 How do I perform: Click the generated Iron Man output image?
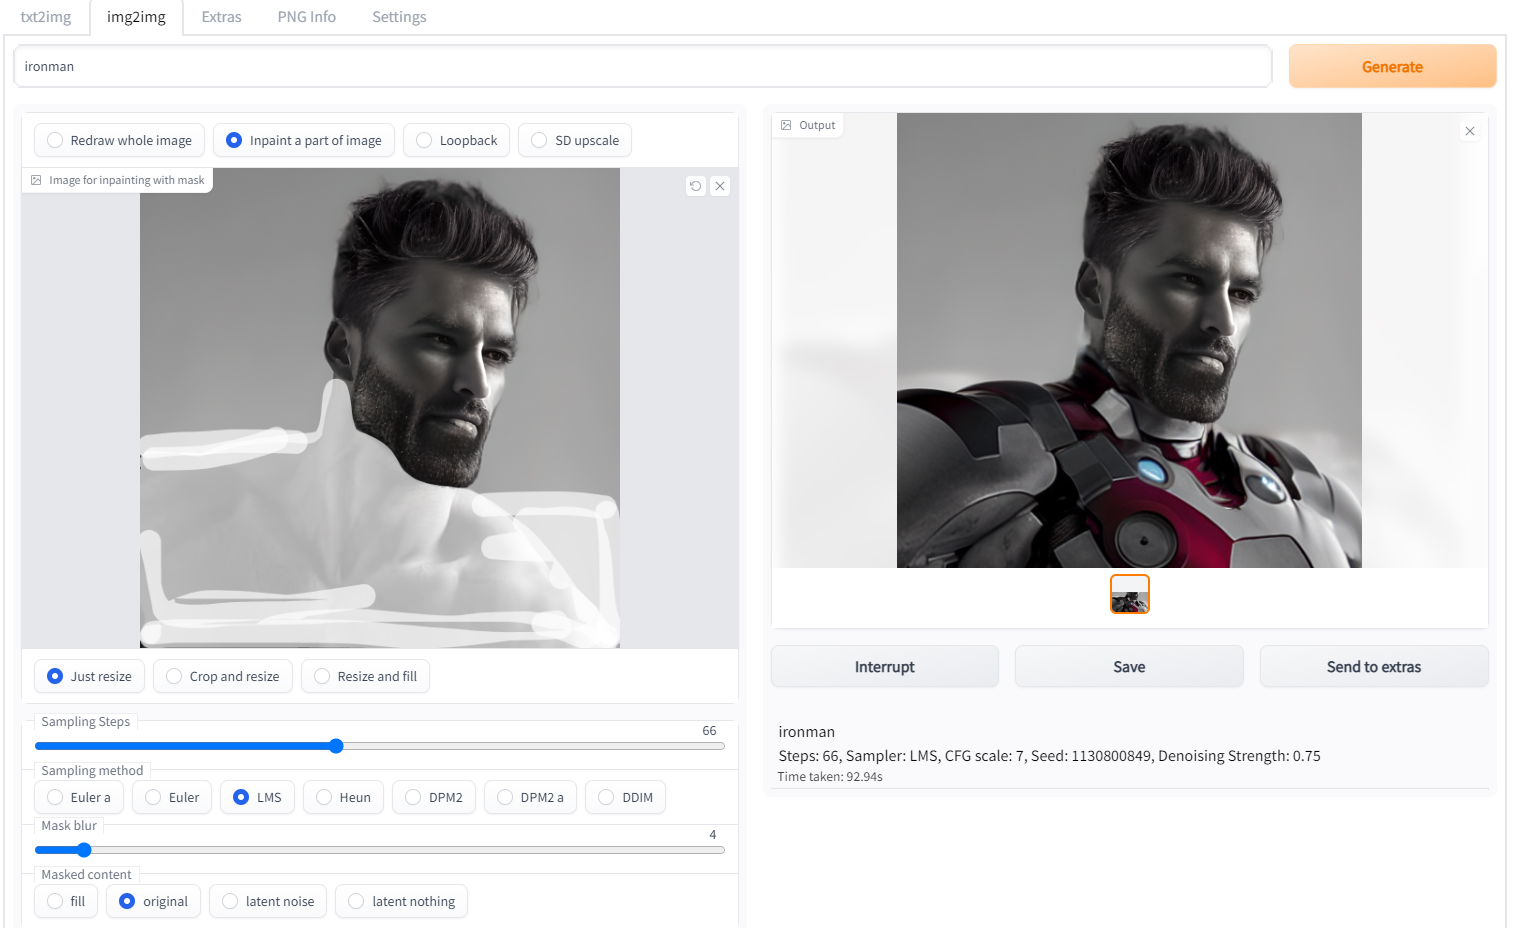pos(1129,340)
